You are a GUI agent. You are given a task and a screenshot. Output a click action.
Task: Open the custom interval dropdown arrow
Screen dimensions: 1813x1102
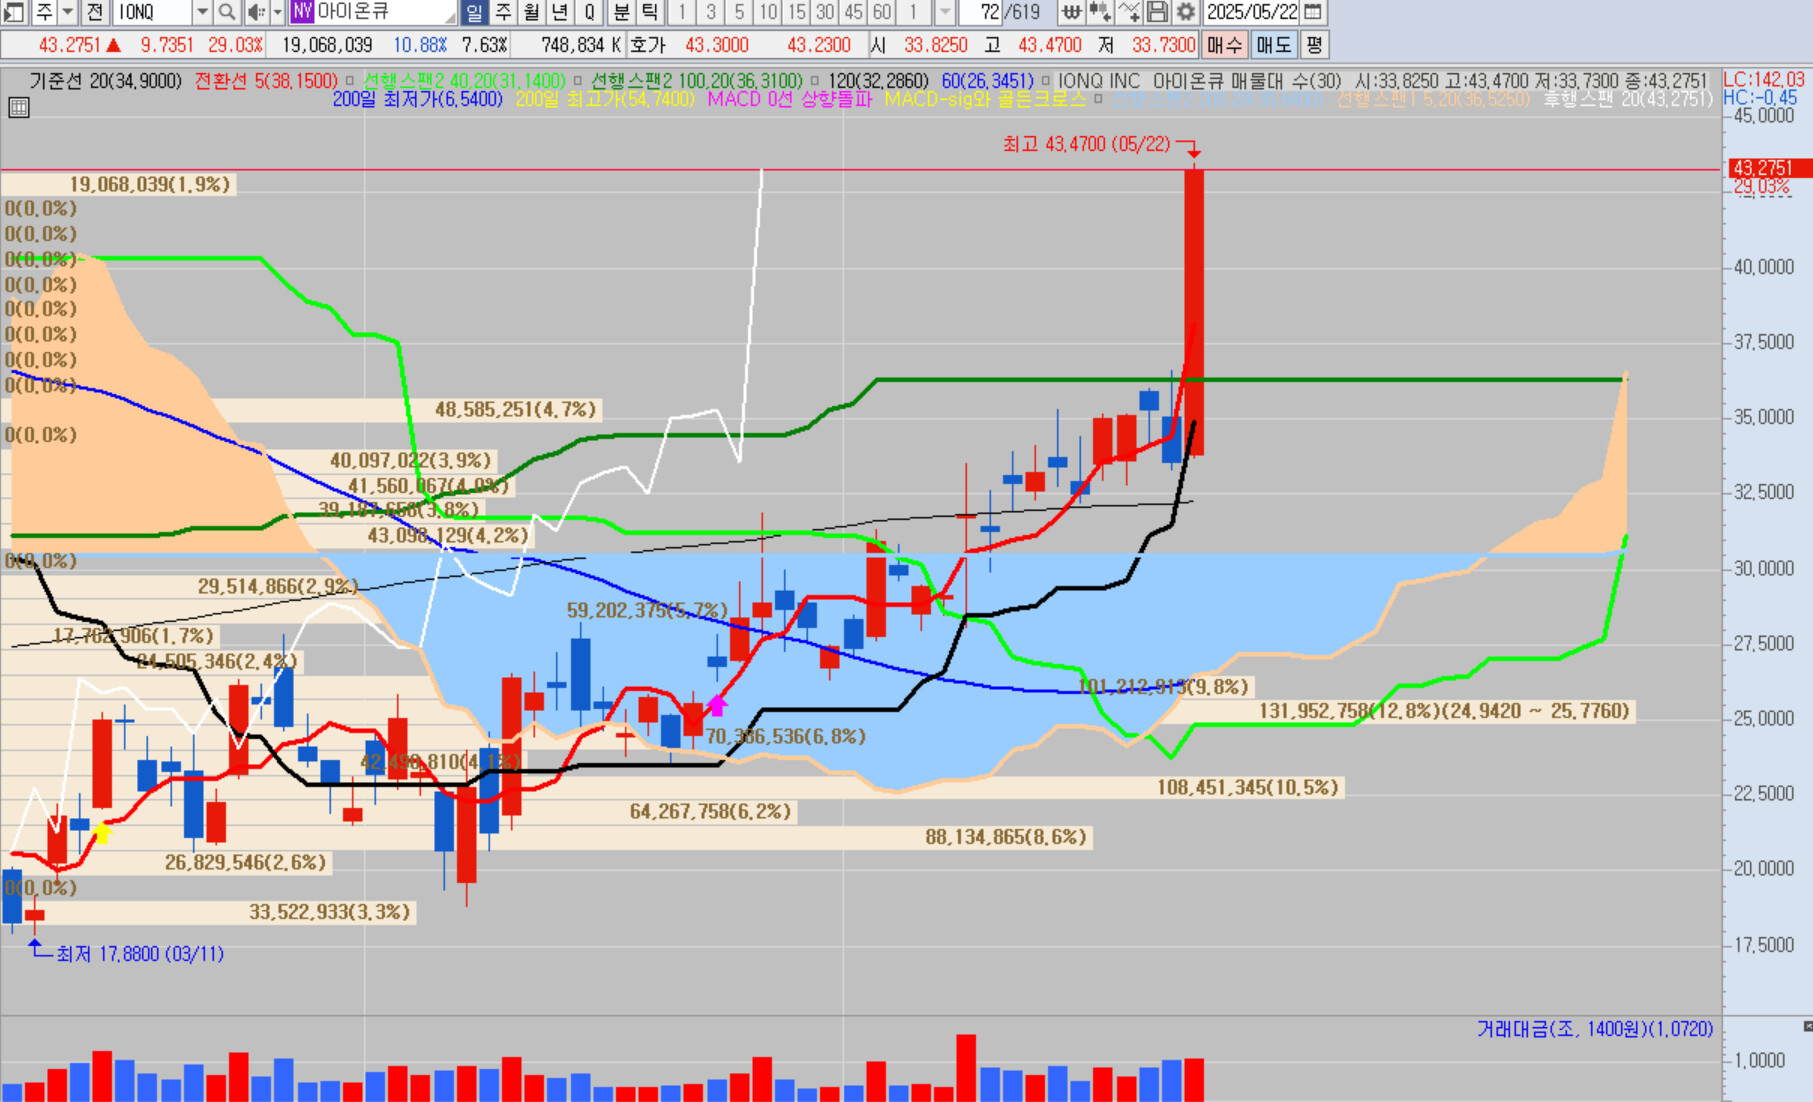click(x=945, y=12)
